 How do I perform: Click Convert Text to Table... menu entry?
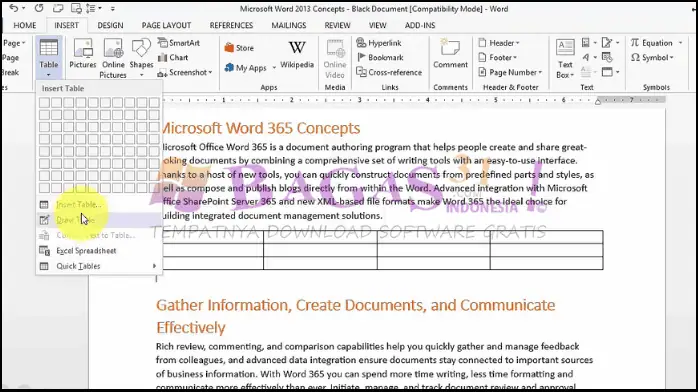tap(99, 235)
